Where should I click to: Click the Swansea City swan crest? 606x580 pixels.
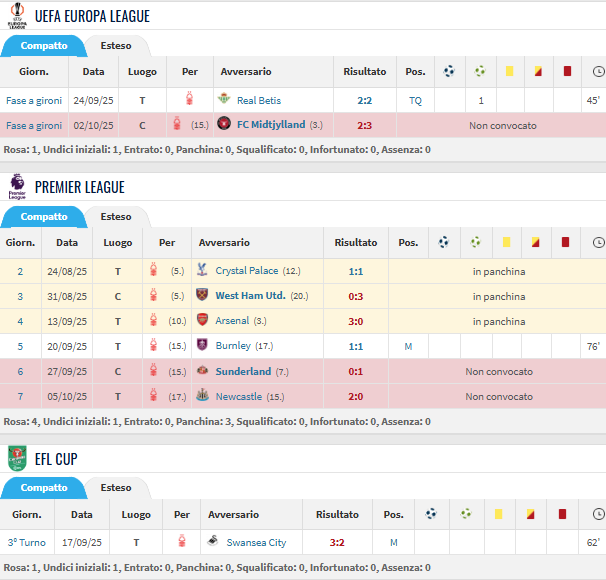212,542
